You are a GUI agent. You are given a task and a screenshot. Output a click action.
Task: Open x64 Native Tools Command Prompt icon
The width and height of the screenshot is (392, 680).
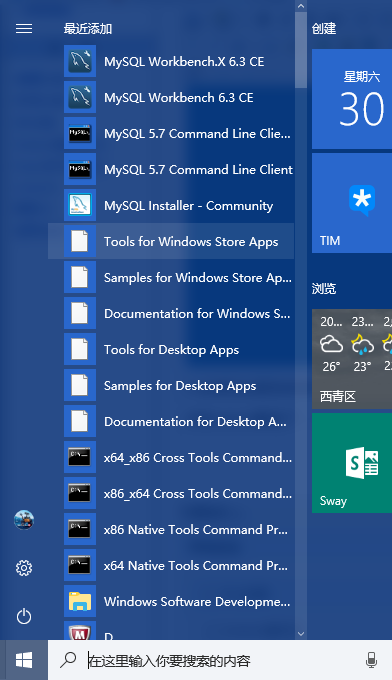[80, 565]
